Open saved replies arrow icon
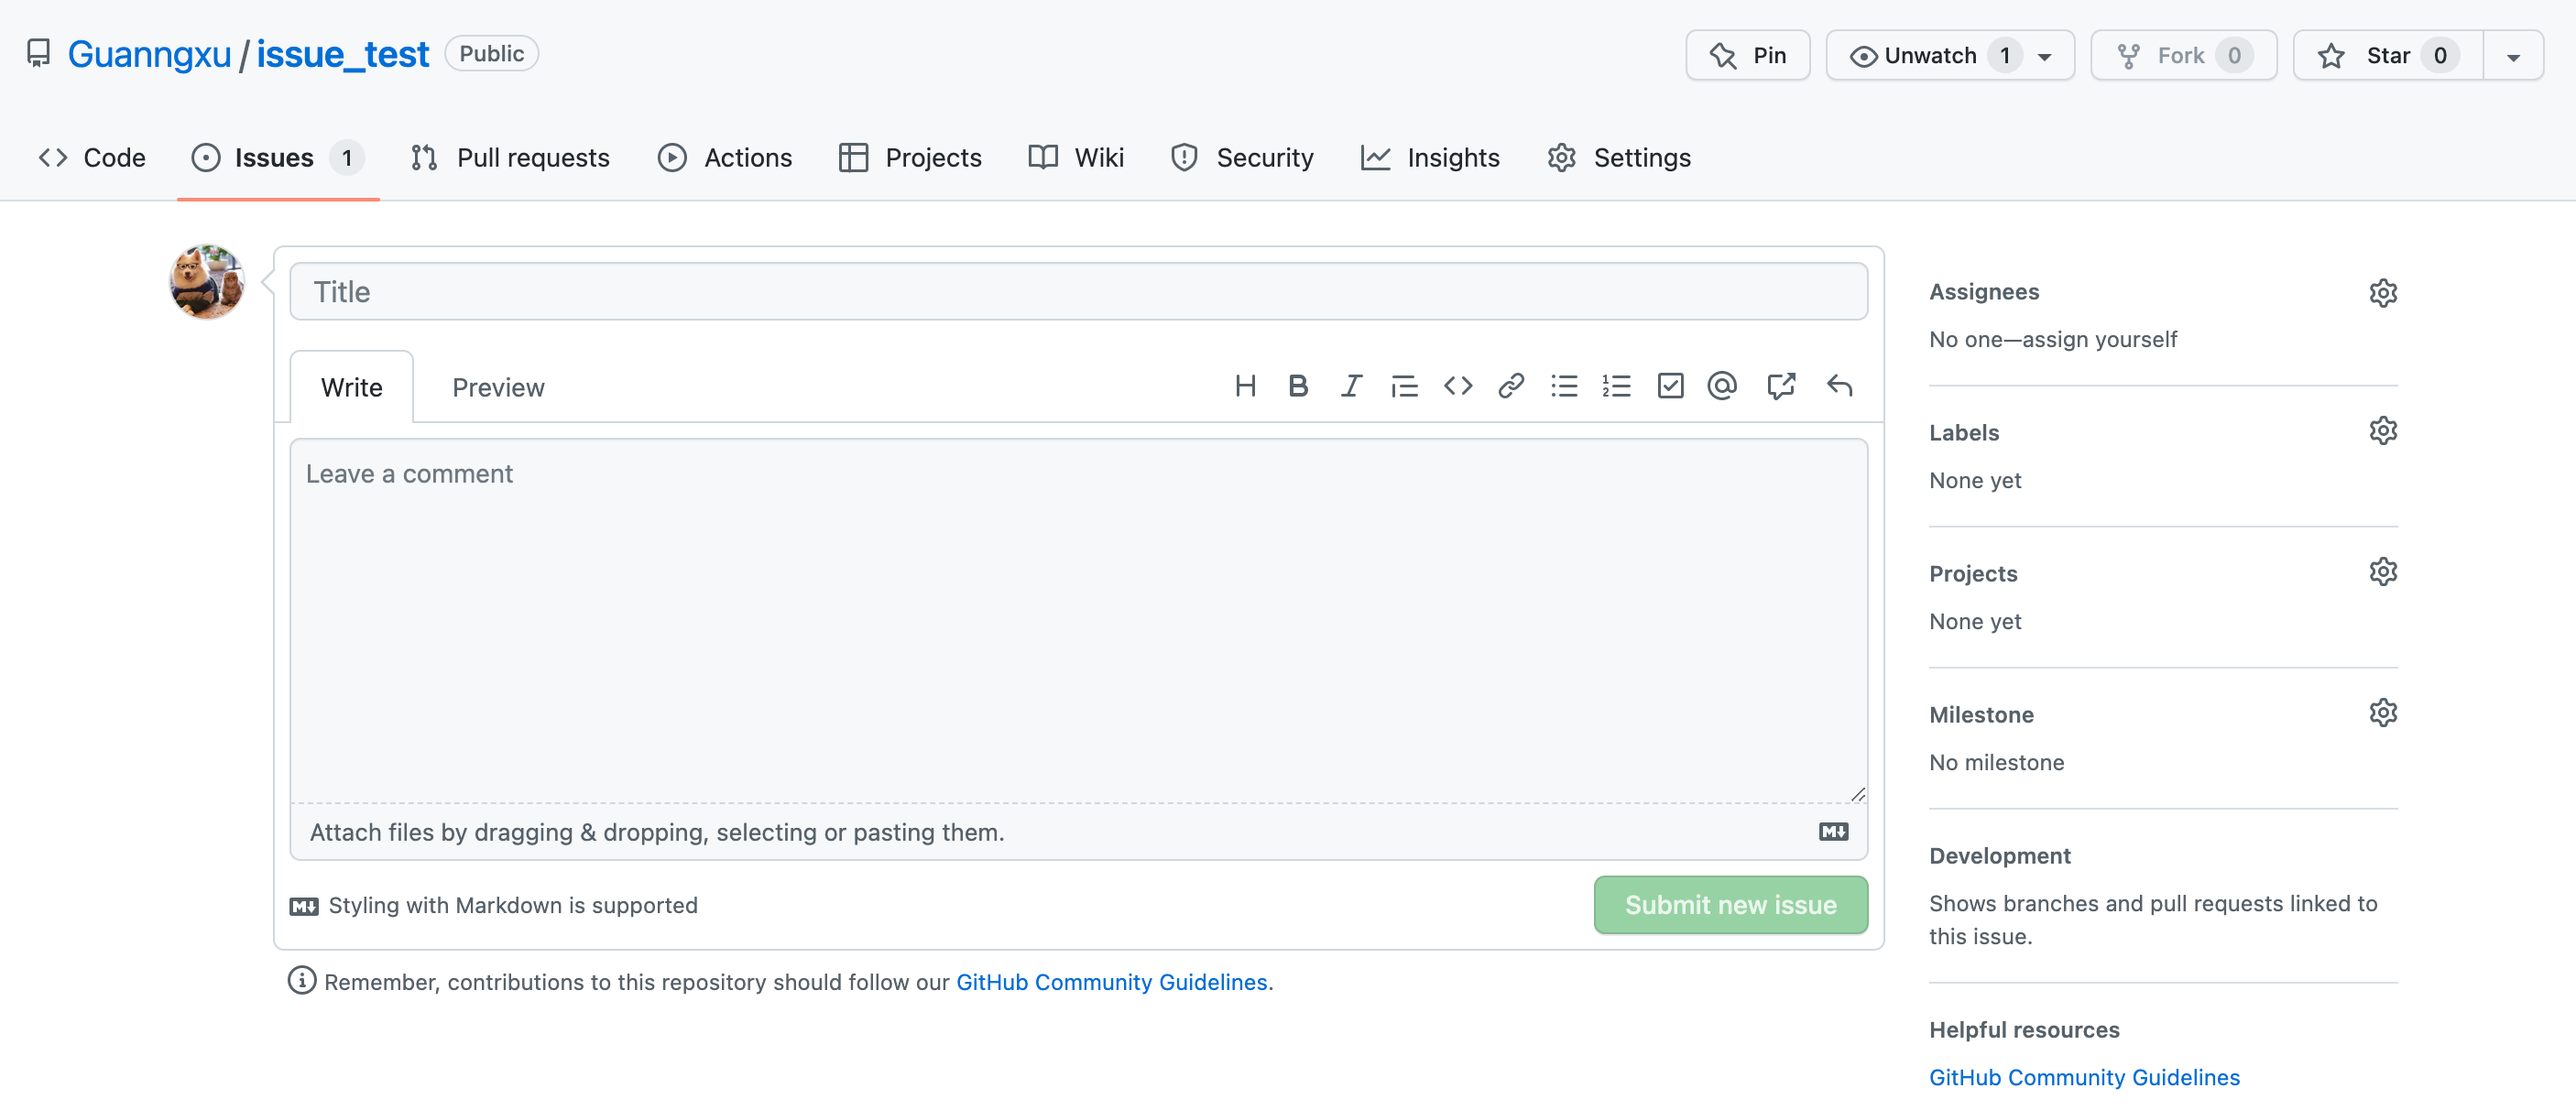The width and height of the screenshot is (2576, 1110). pos(1839,386)
